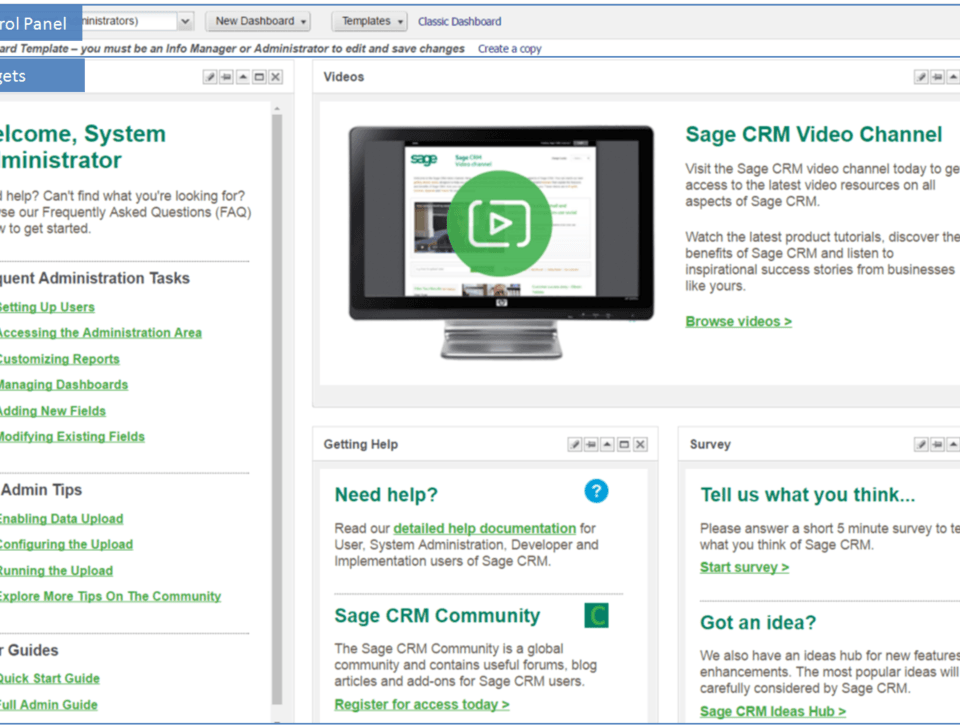Screen dimensions: 960x728
Task: Close the Getting Help gadget
Action: (640, 445)
